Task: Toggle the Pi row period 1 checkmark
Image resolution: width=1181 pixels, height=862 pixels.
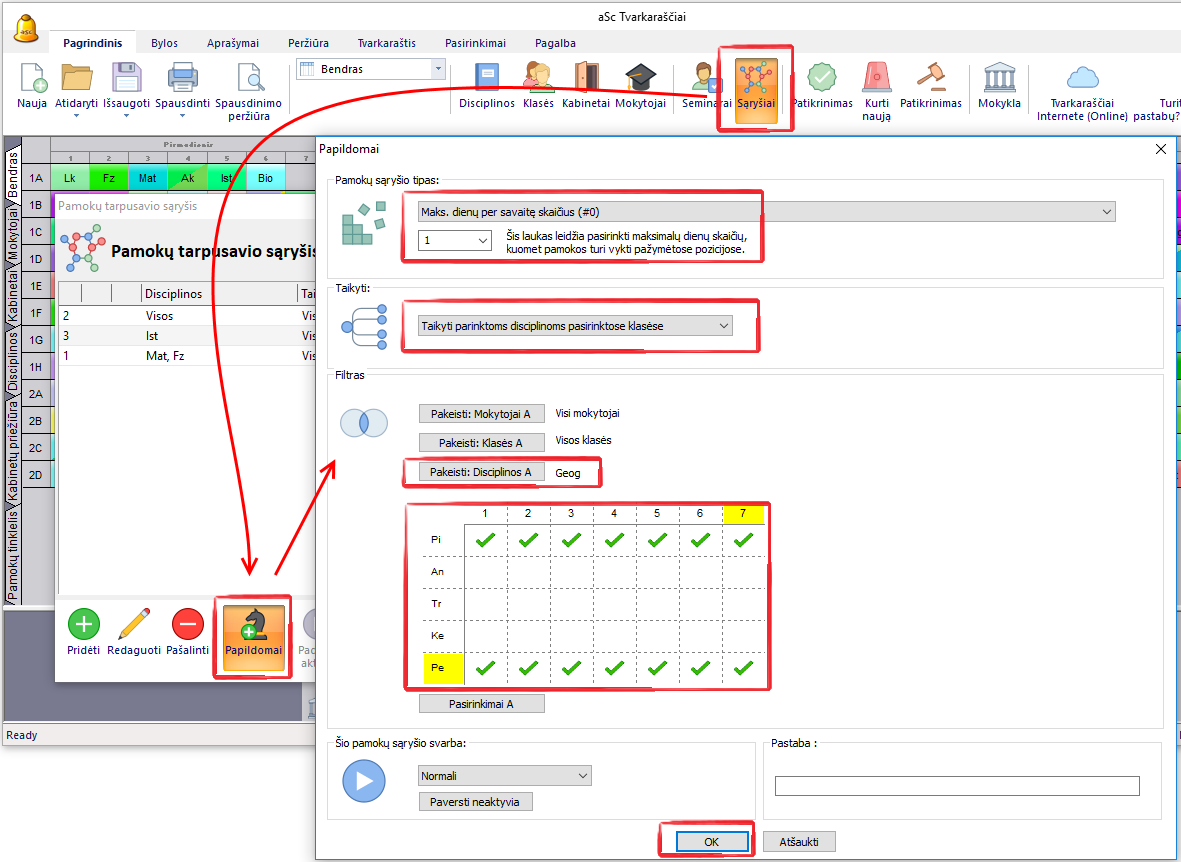Action: pos(485,540)
